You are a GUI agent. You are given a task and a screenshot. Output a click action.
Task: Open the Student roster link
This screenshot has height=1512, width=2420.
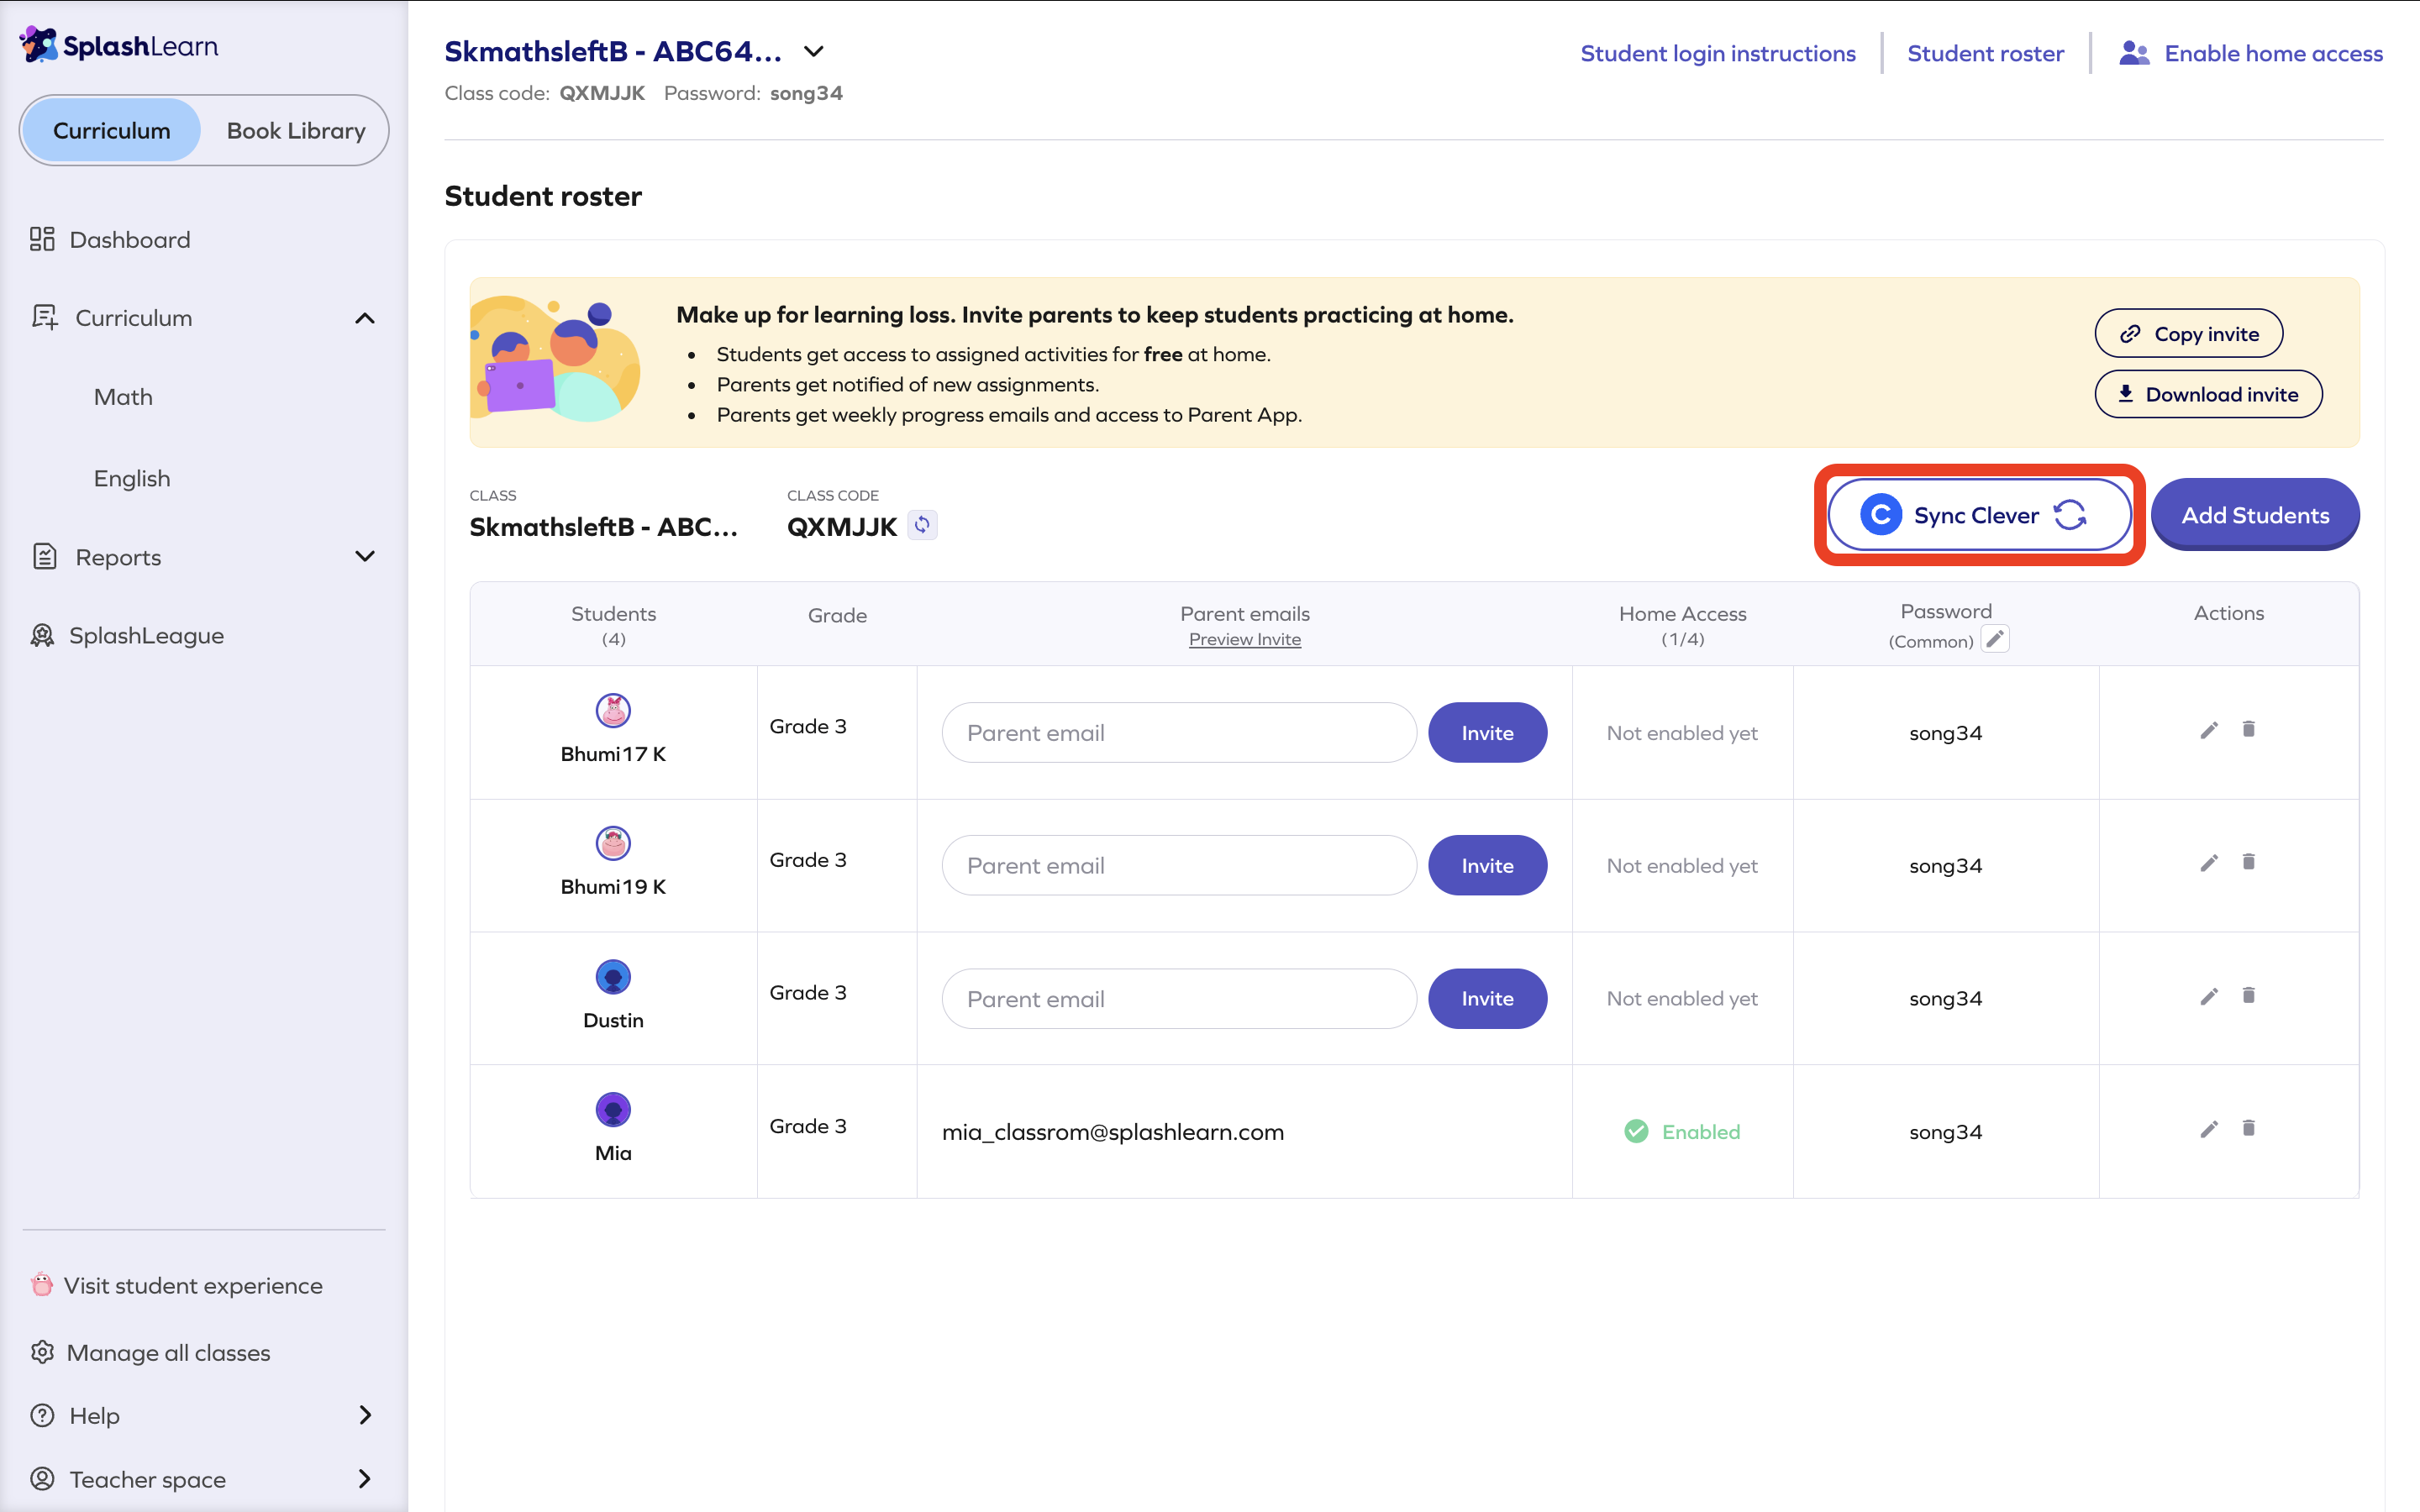(1985, 53)
